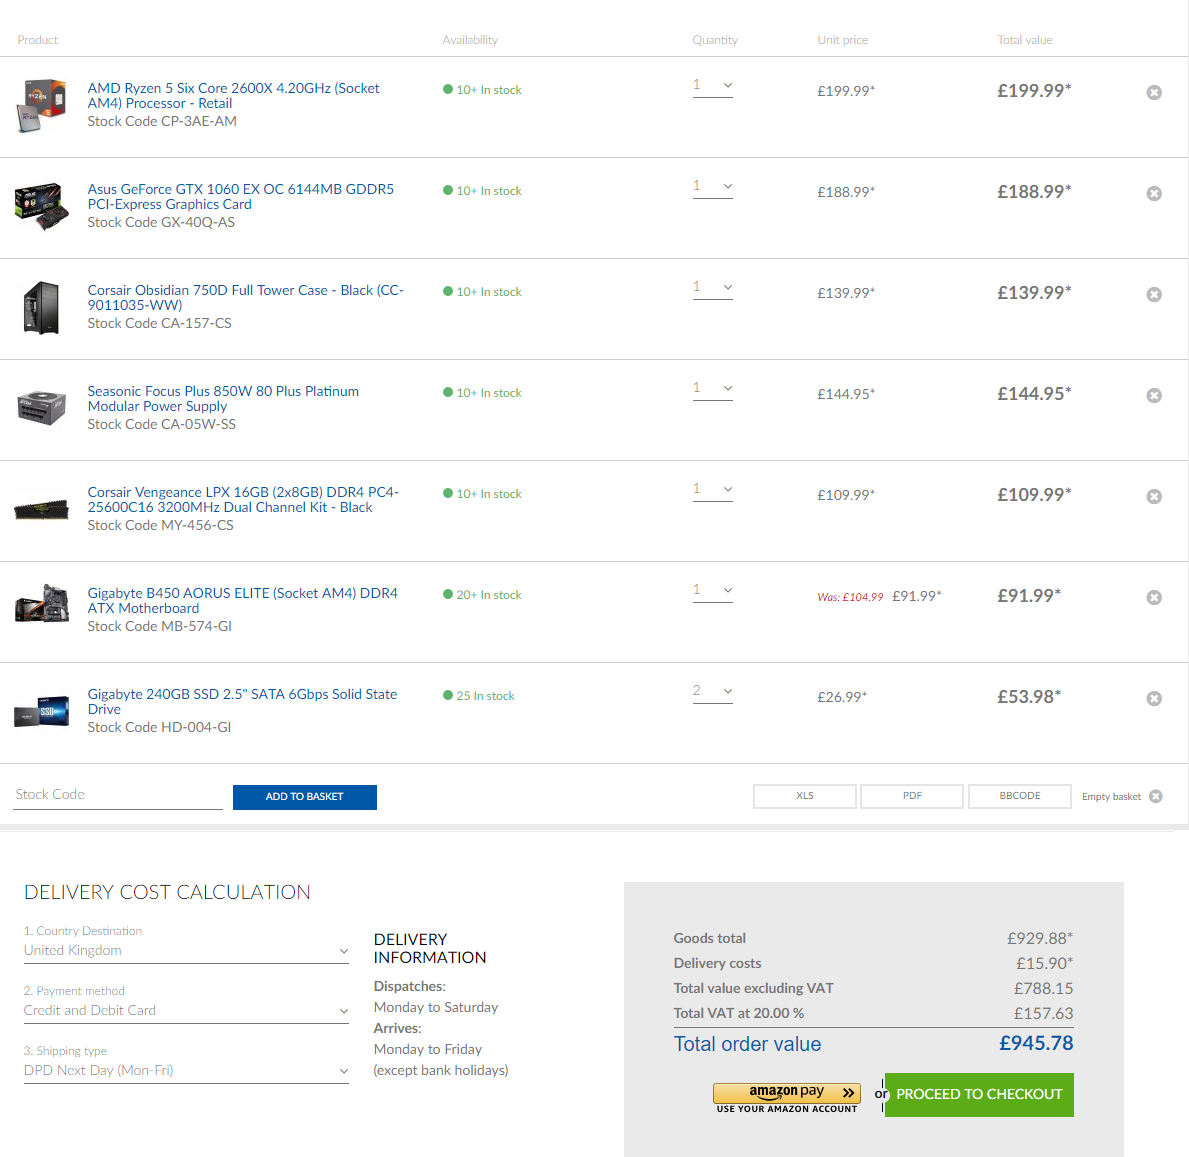The image size is (1189, 1157).
Task: Click Stock Code GX-40Q-AS text
Action: pos(161,222)
